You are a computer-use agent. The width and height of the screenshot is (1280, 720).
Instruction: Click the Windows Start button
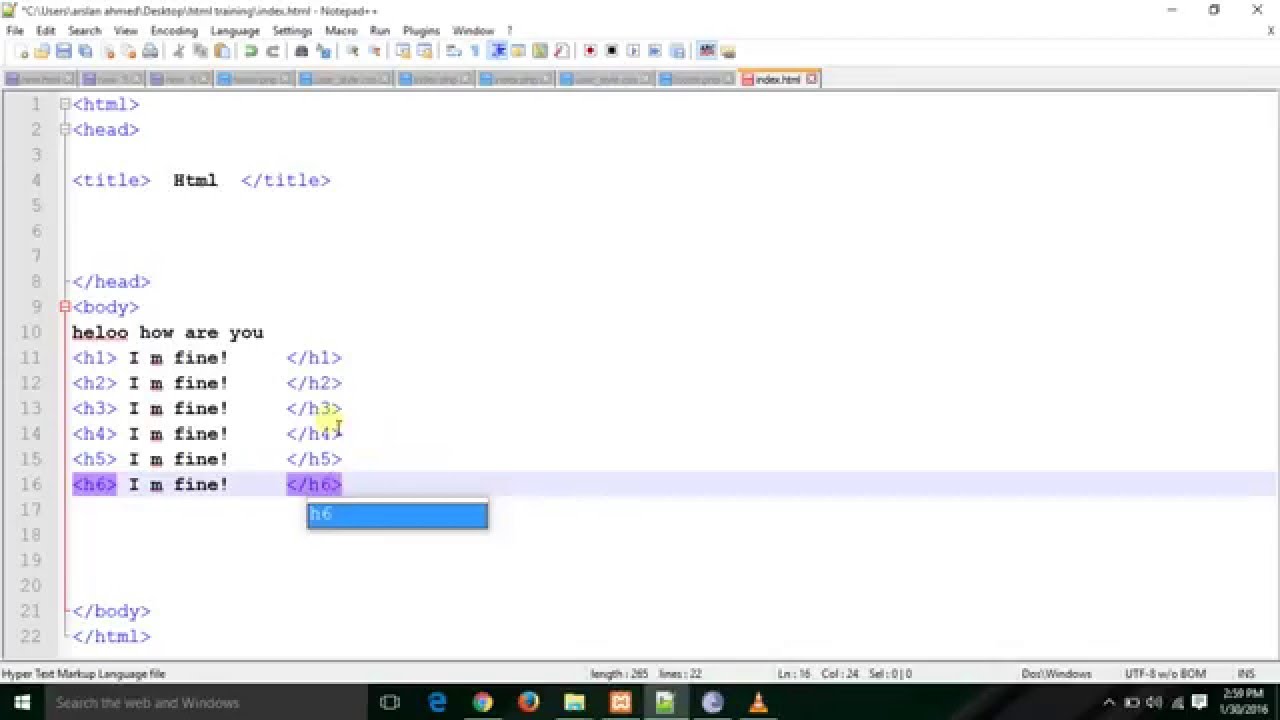tap(21, 703)
